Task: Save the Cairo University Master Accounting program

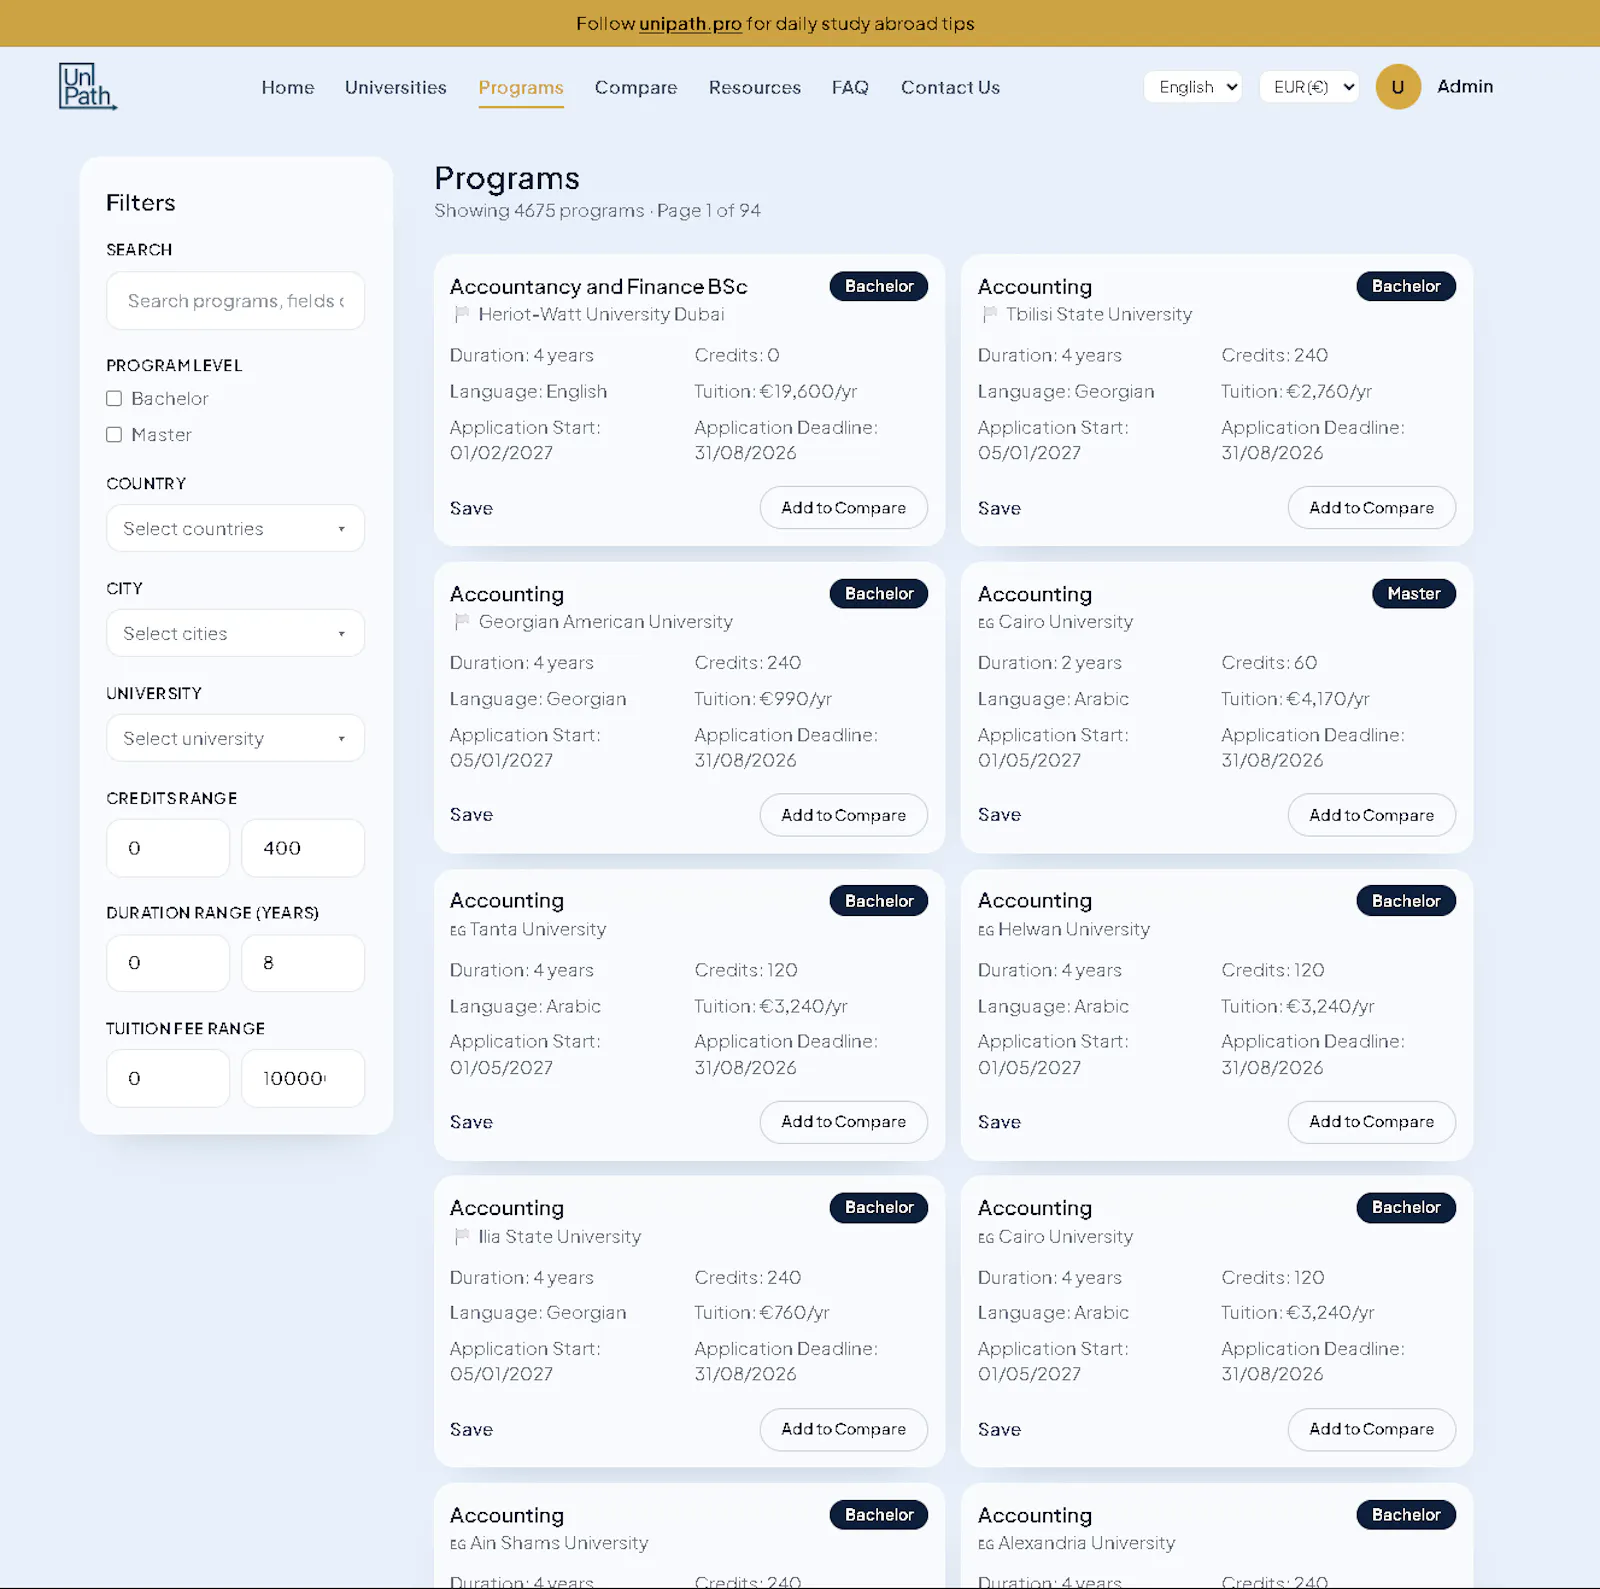Action: tap(999, 815)
